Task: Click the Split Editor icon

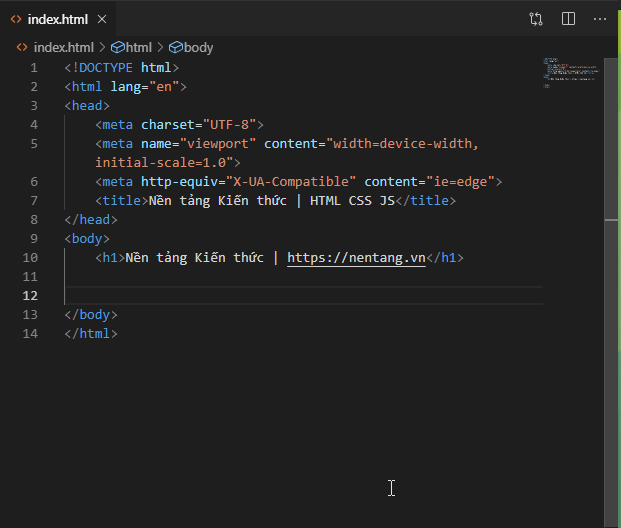Action: tap(568, 19)
